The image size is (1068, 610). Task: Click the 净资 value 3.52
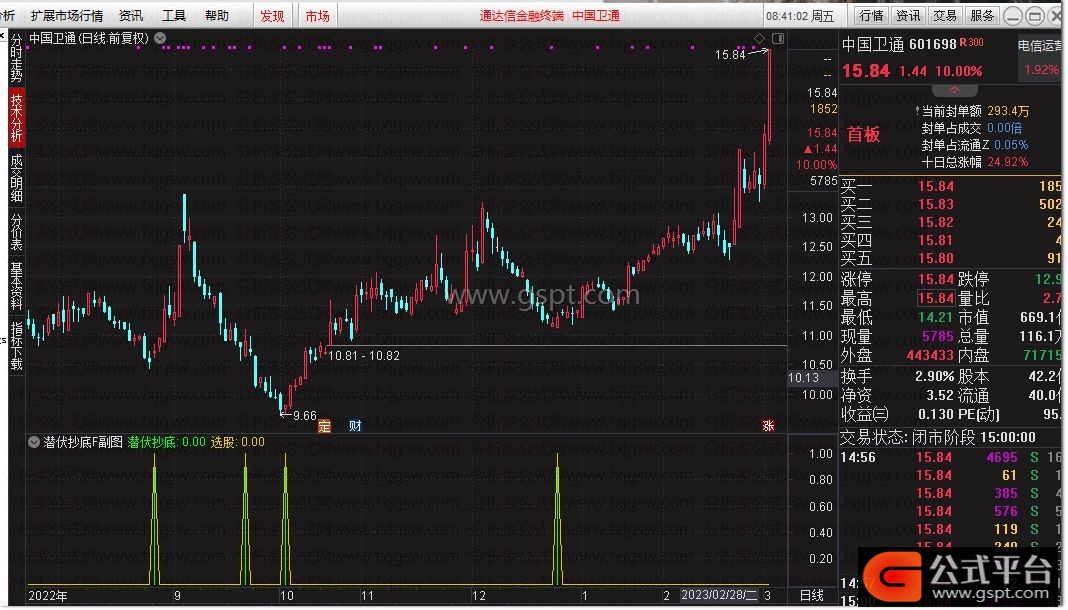940,395
